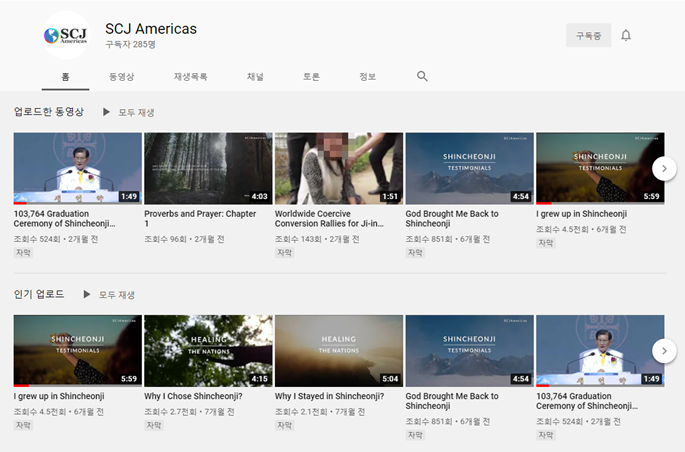Go to the 토론 tab
Image resolution: width=685 pixels, height=452 pixels.
click(x=311, y=77)
